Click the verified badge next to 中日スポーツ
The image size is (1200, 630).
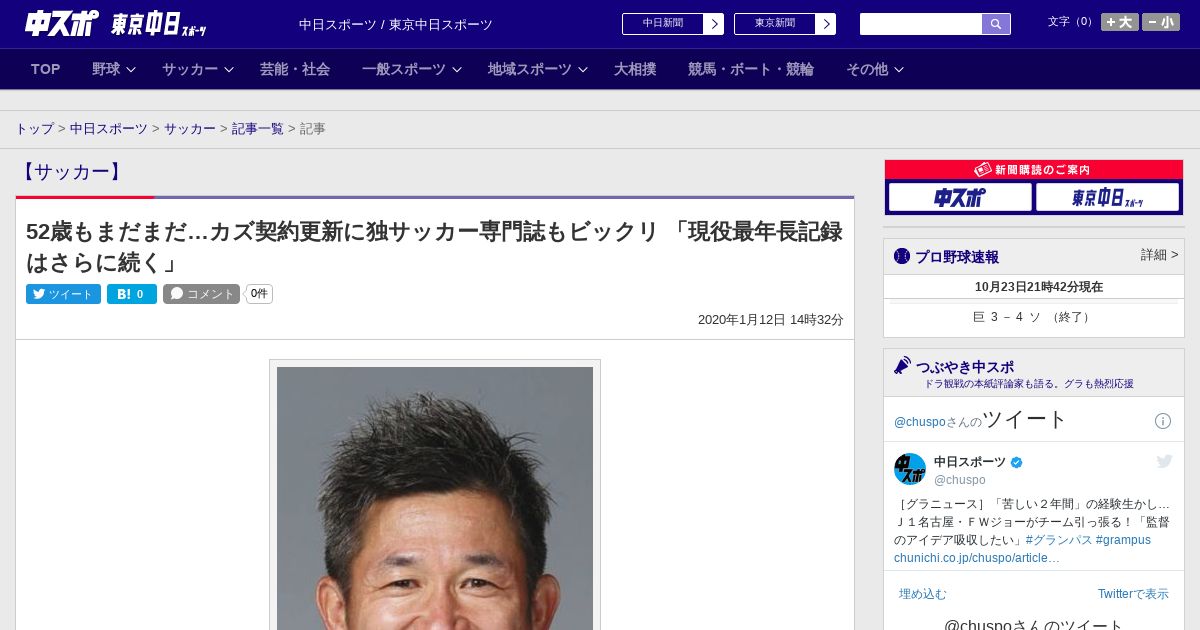1017,462
